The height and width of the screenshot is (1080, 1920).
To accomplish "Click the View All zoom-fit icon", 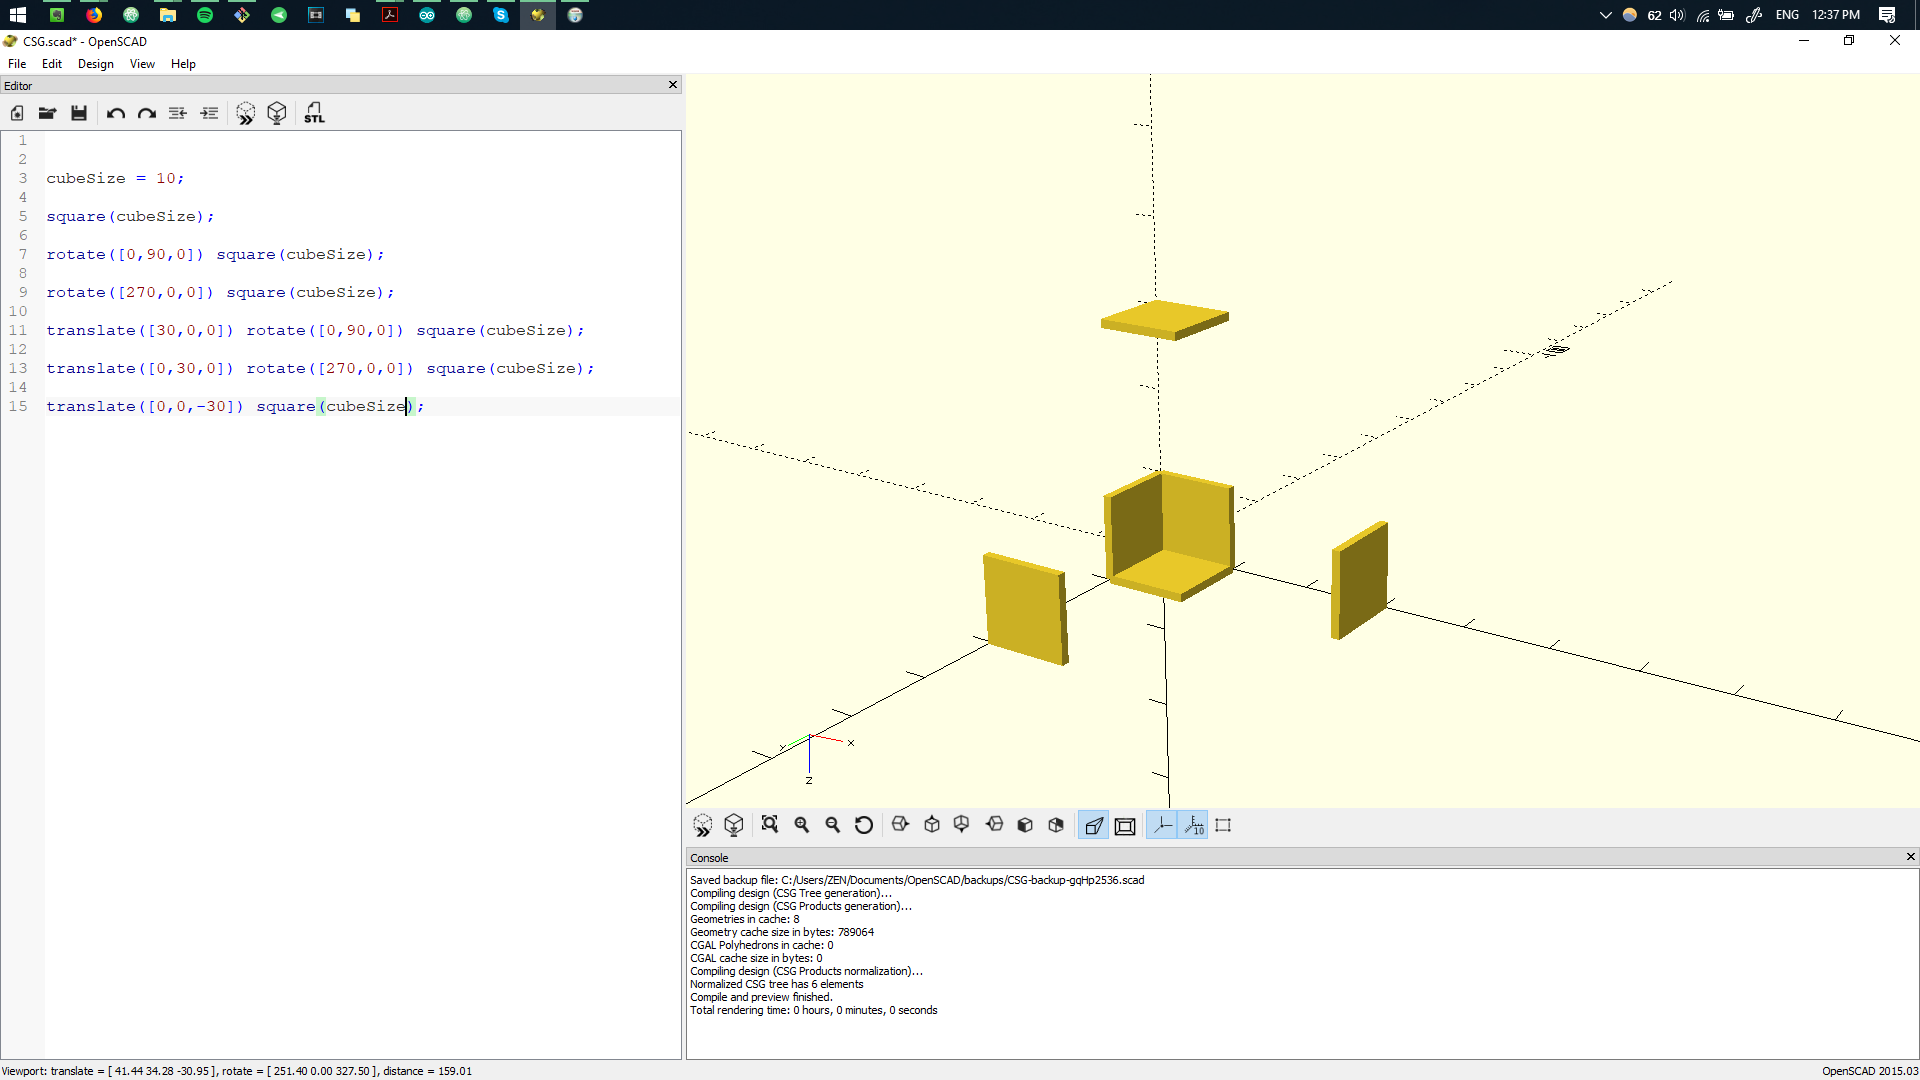I will [770, 825].
